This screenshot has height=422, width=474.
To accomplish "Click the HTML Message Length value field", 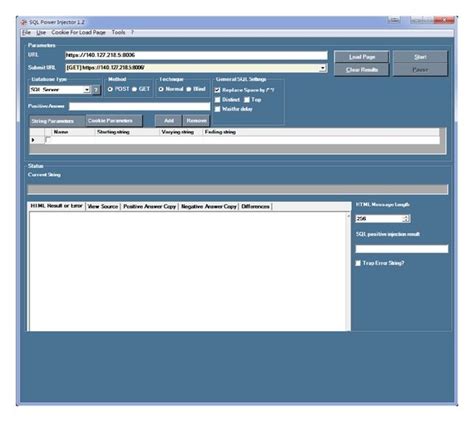I will 379,219.
